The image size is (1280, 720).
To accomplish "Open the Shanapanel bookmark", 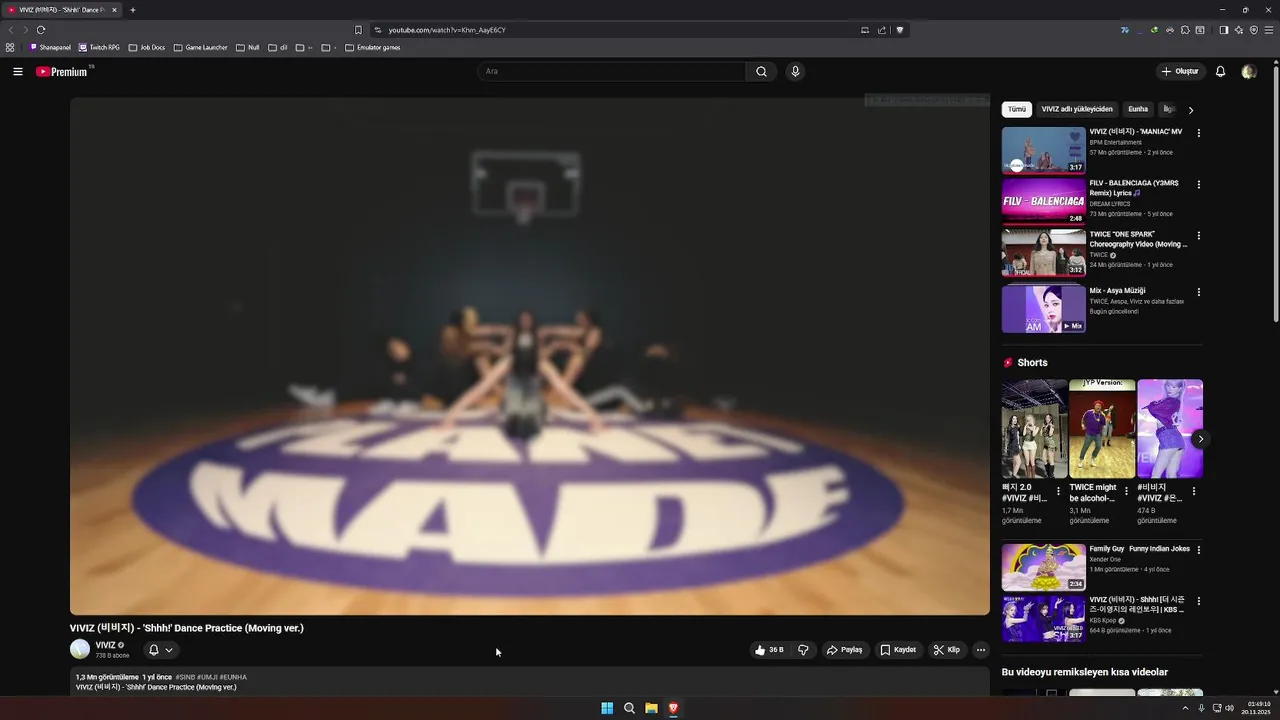I will (50, 47).
